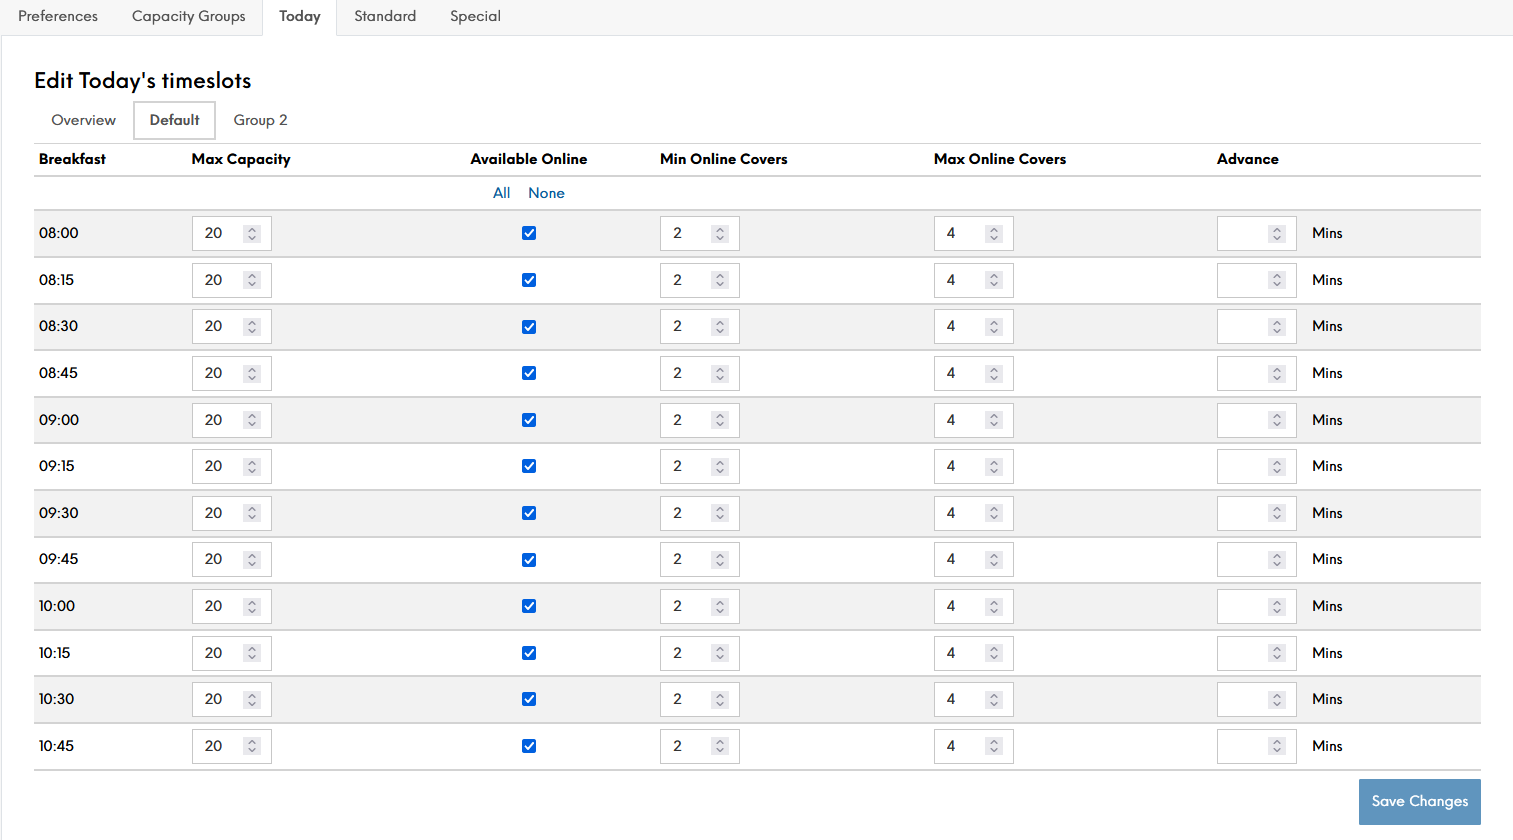Uncheck Available Online for 09:15
1513x840 pixels.
coord(529,466)
